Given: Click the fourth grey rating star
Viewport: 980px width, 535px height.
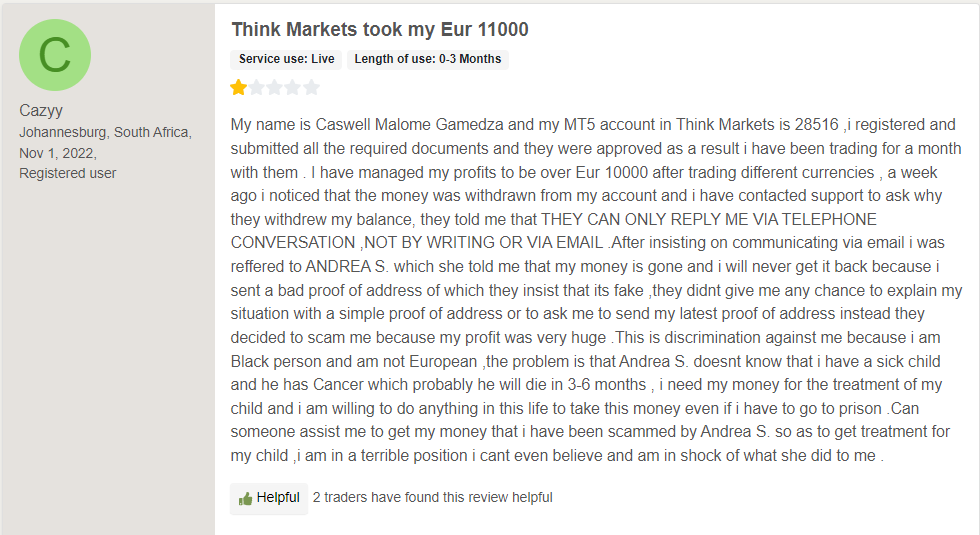Looking at the screenshot, I should (x=293, y=88).
